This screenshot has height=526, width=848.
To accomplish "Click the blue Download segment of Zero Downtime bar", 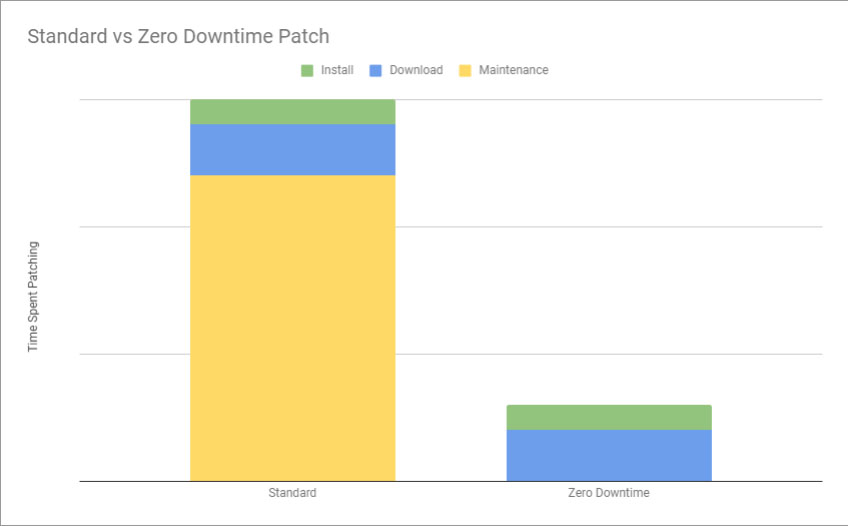I will point(609,455).
